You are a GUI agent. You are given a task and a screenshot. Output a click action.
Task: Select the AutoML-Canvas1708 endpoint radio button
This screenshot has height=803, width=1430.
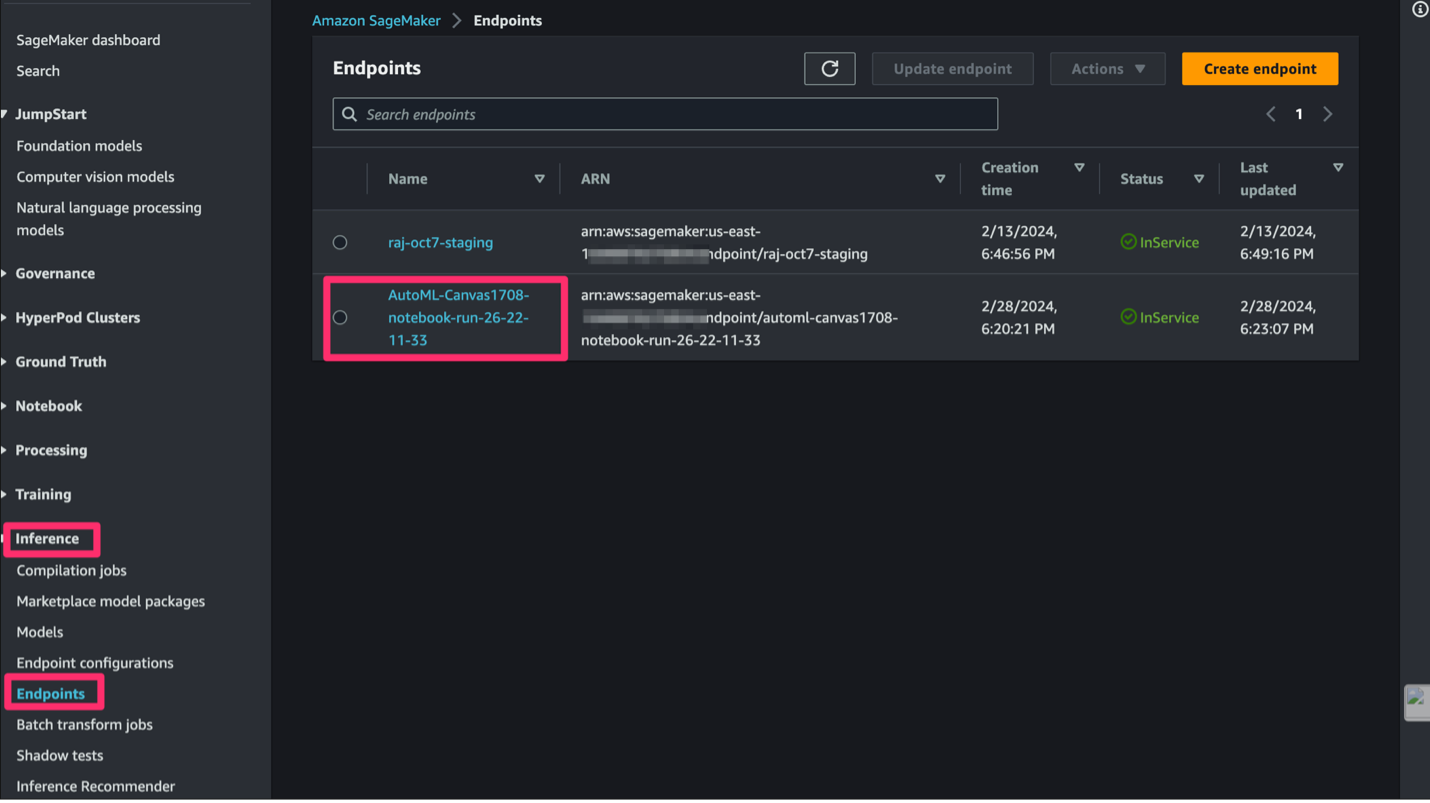340,317
